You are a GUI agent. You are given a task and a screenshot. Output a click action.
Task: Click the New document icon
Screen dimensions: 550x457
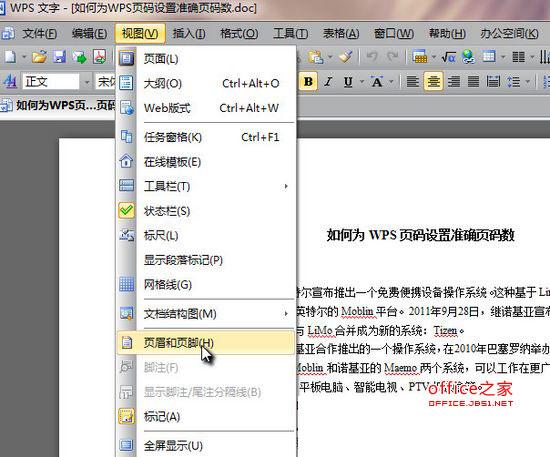point(10,56)
